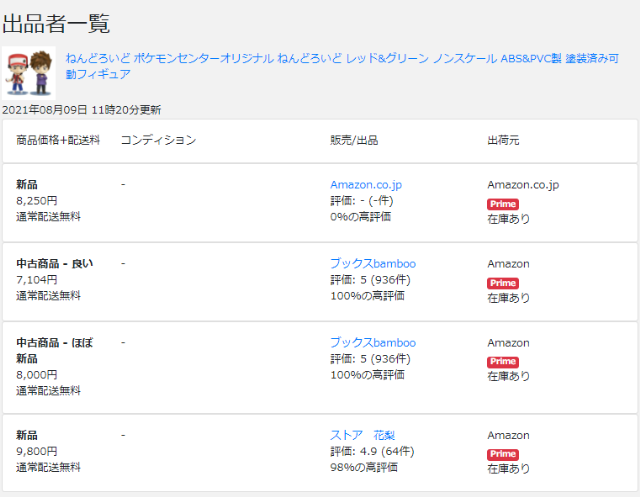Click the 新品 label in the 8,250円 row
Screen dimensions: 640x497
coord(27,185)
